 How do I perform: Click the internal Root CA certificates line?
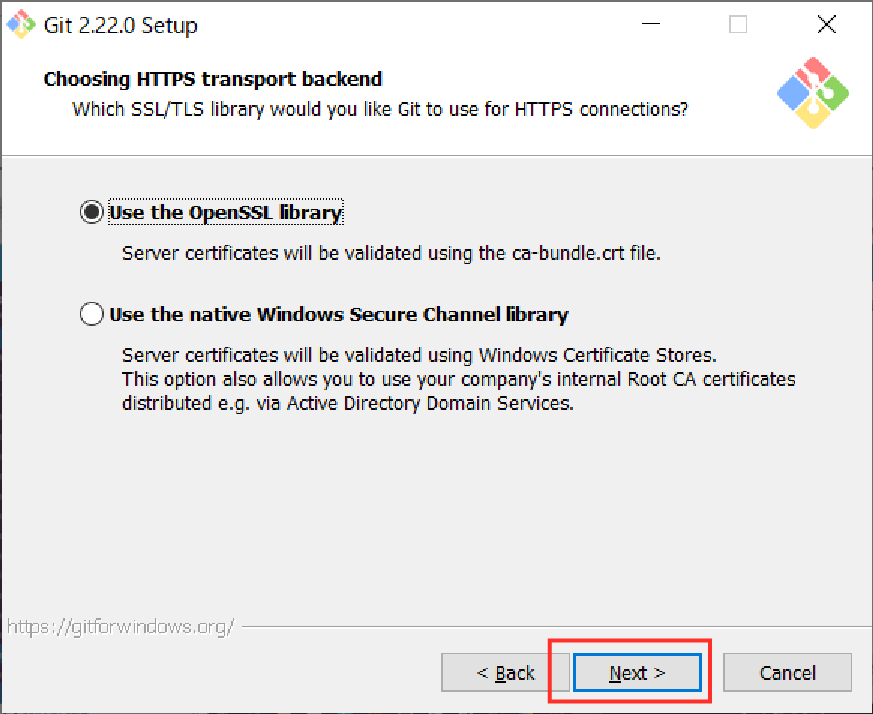click(459, 380)
